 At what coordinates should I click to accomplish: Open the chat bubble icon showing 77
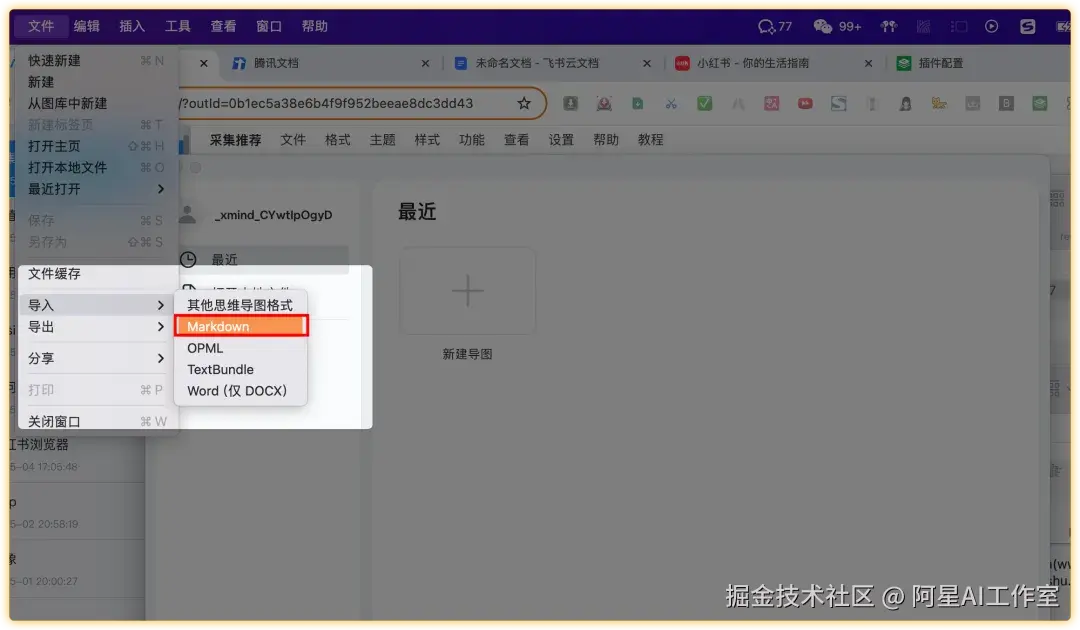click(774, 26)
